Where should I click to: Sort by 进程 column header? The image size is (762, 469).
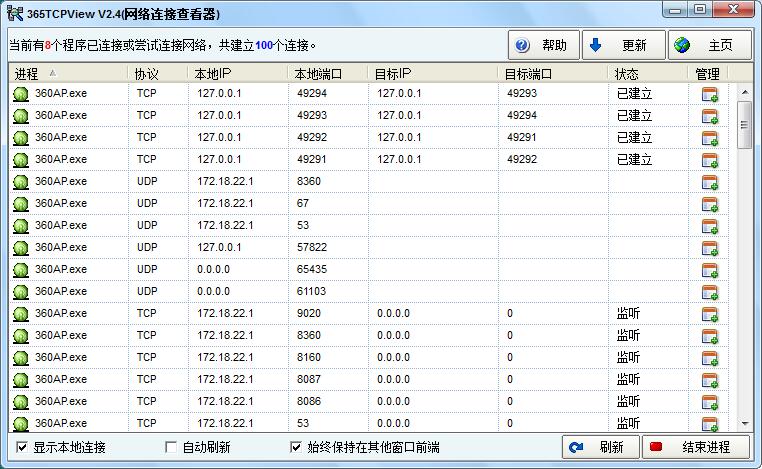coord(68,73)
